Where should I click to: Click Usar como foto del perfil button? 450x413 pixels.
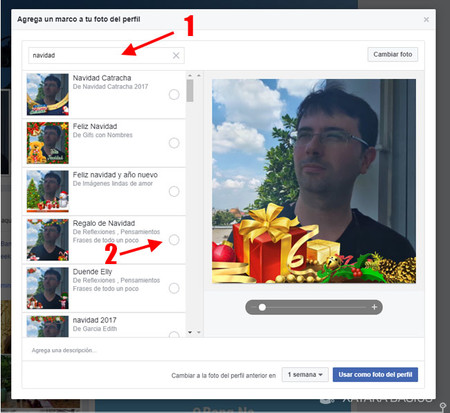pyautogui.click(x=375, y=375)
